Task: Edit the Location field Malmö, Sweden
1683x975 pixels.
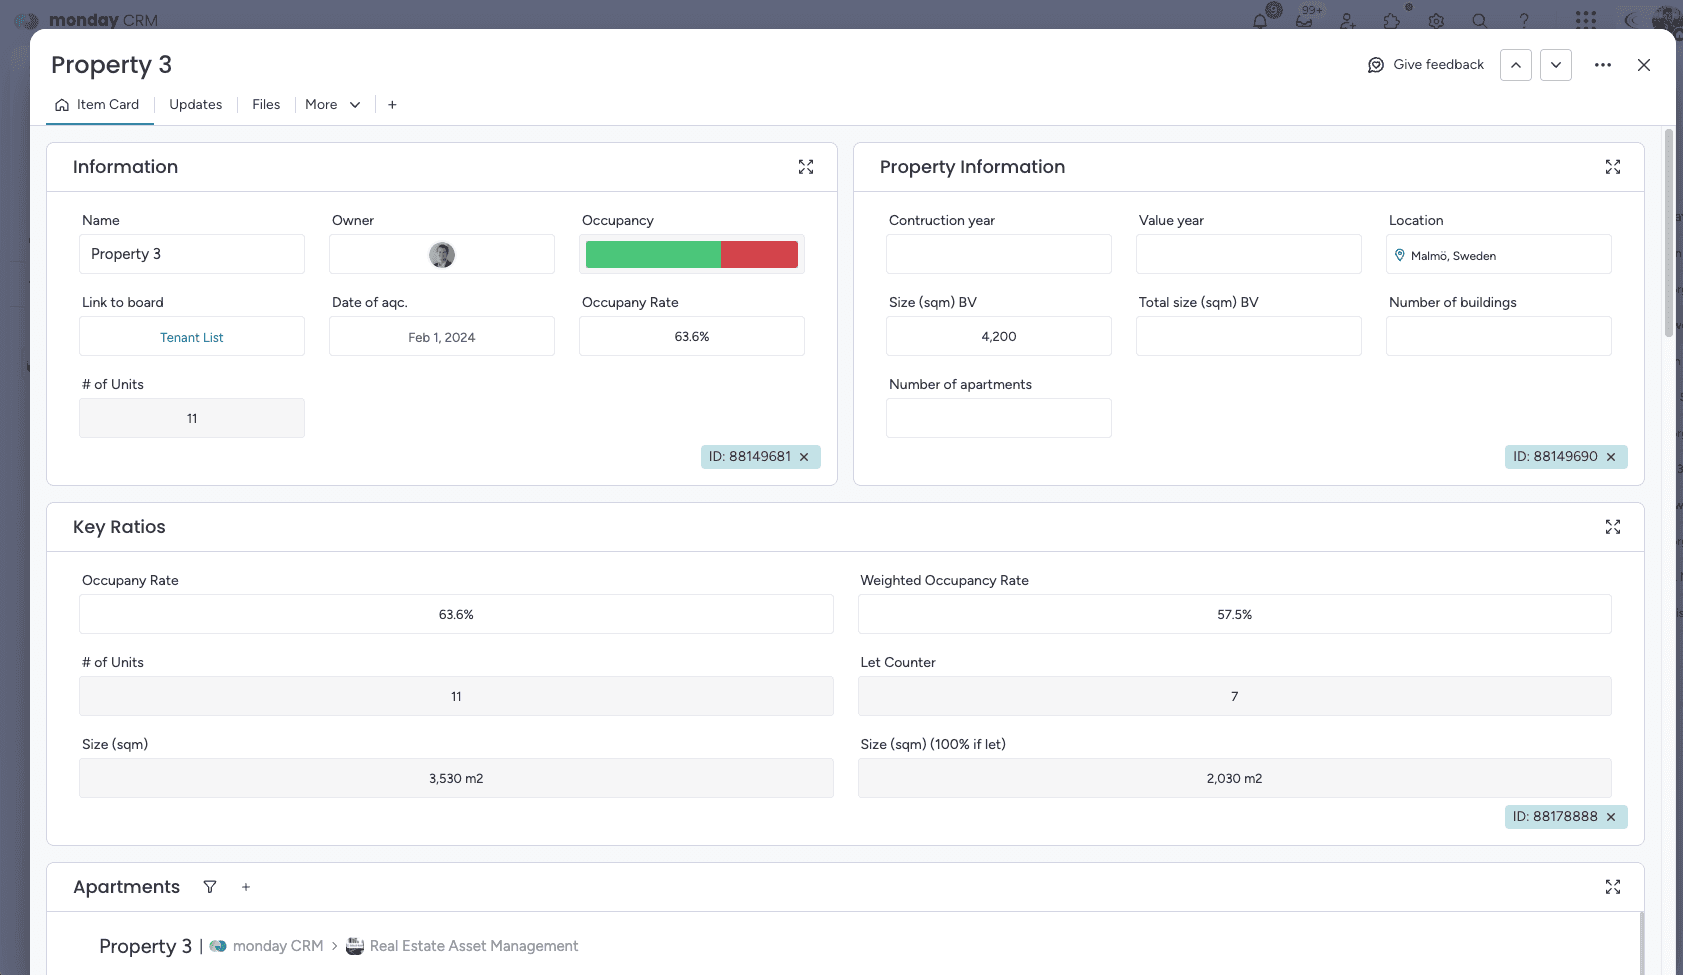Action: coord(1499,254)
